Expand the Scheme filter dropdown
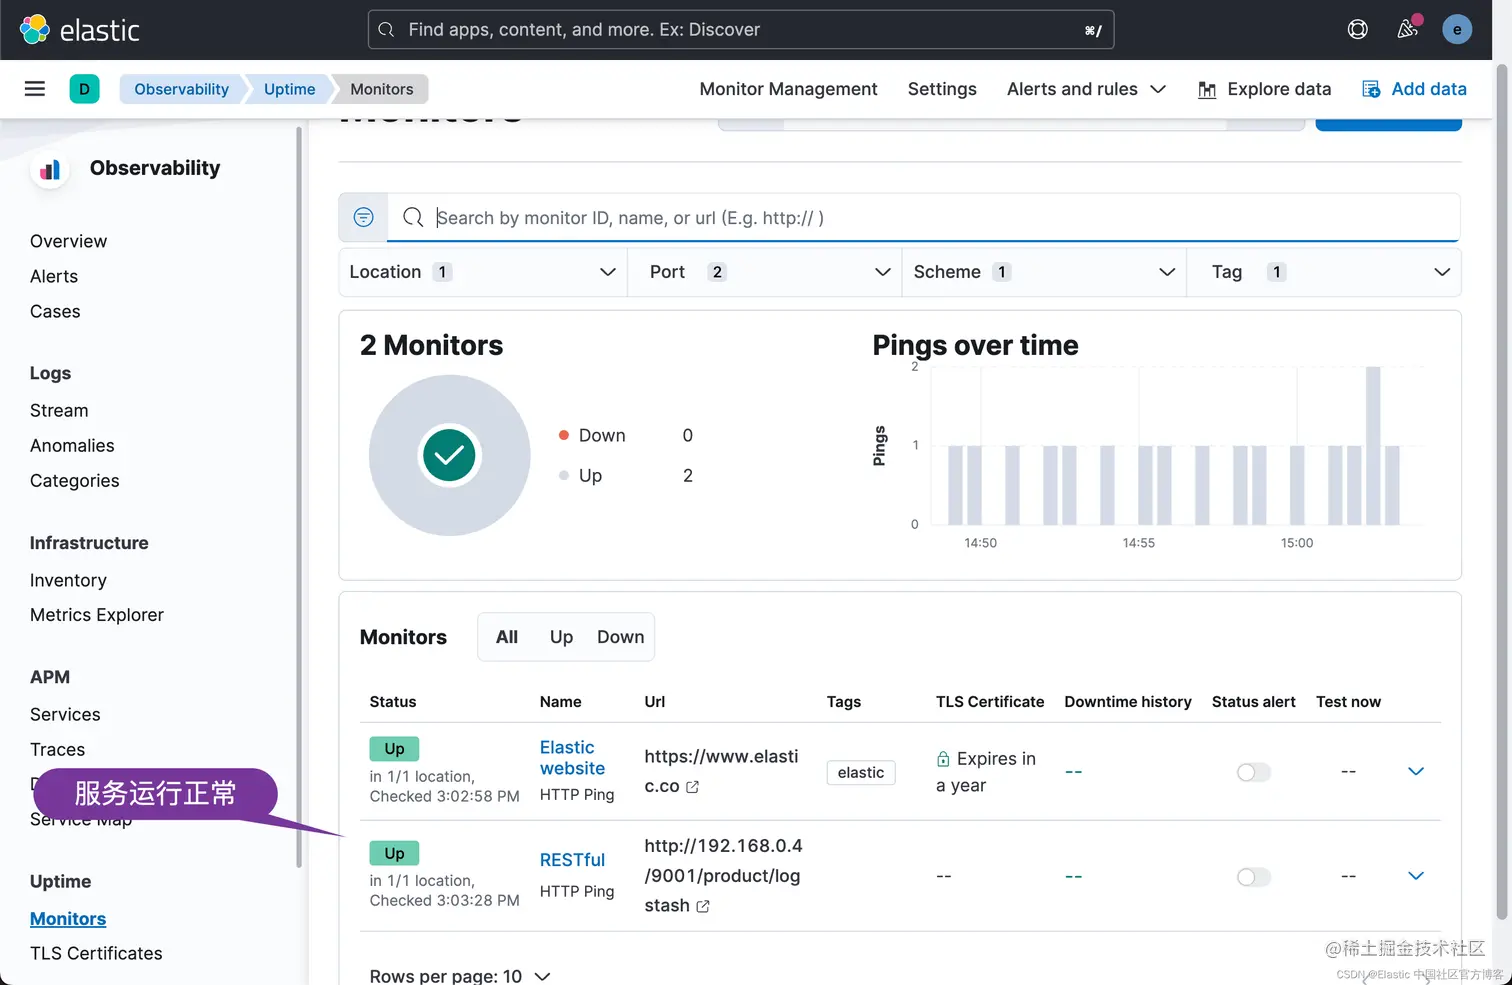This screenshot has height=985, width=1512. (x=1044, y=272)
